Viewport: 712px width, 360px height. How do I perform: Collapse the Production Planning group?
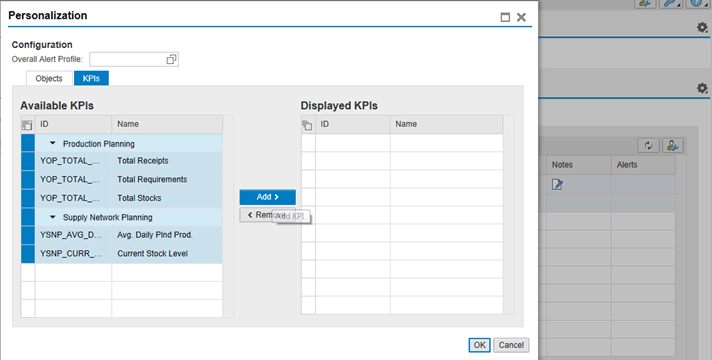(53, 143)
